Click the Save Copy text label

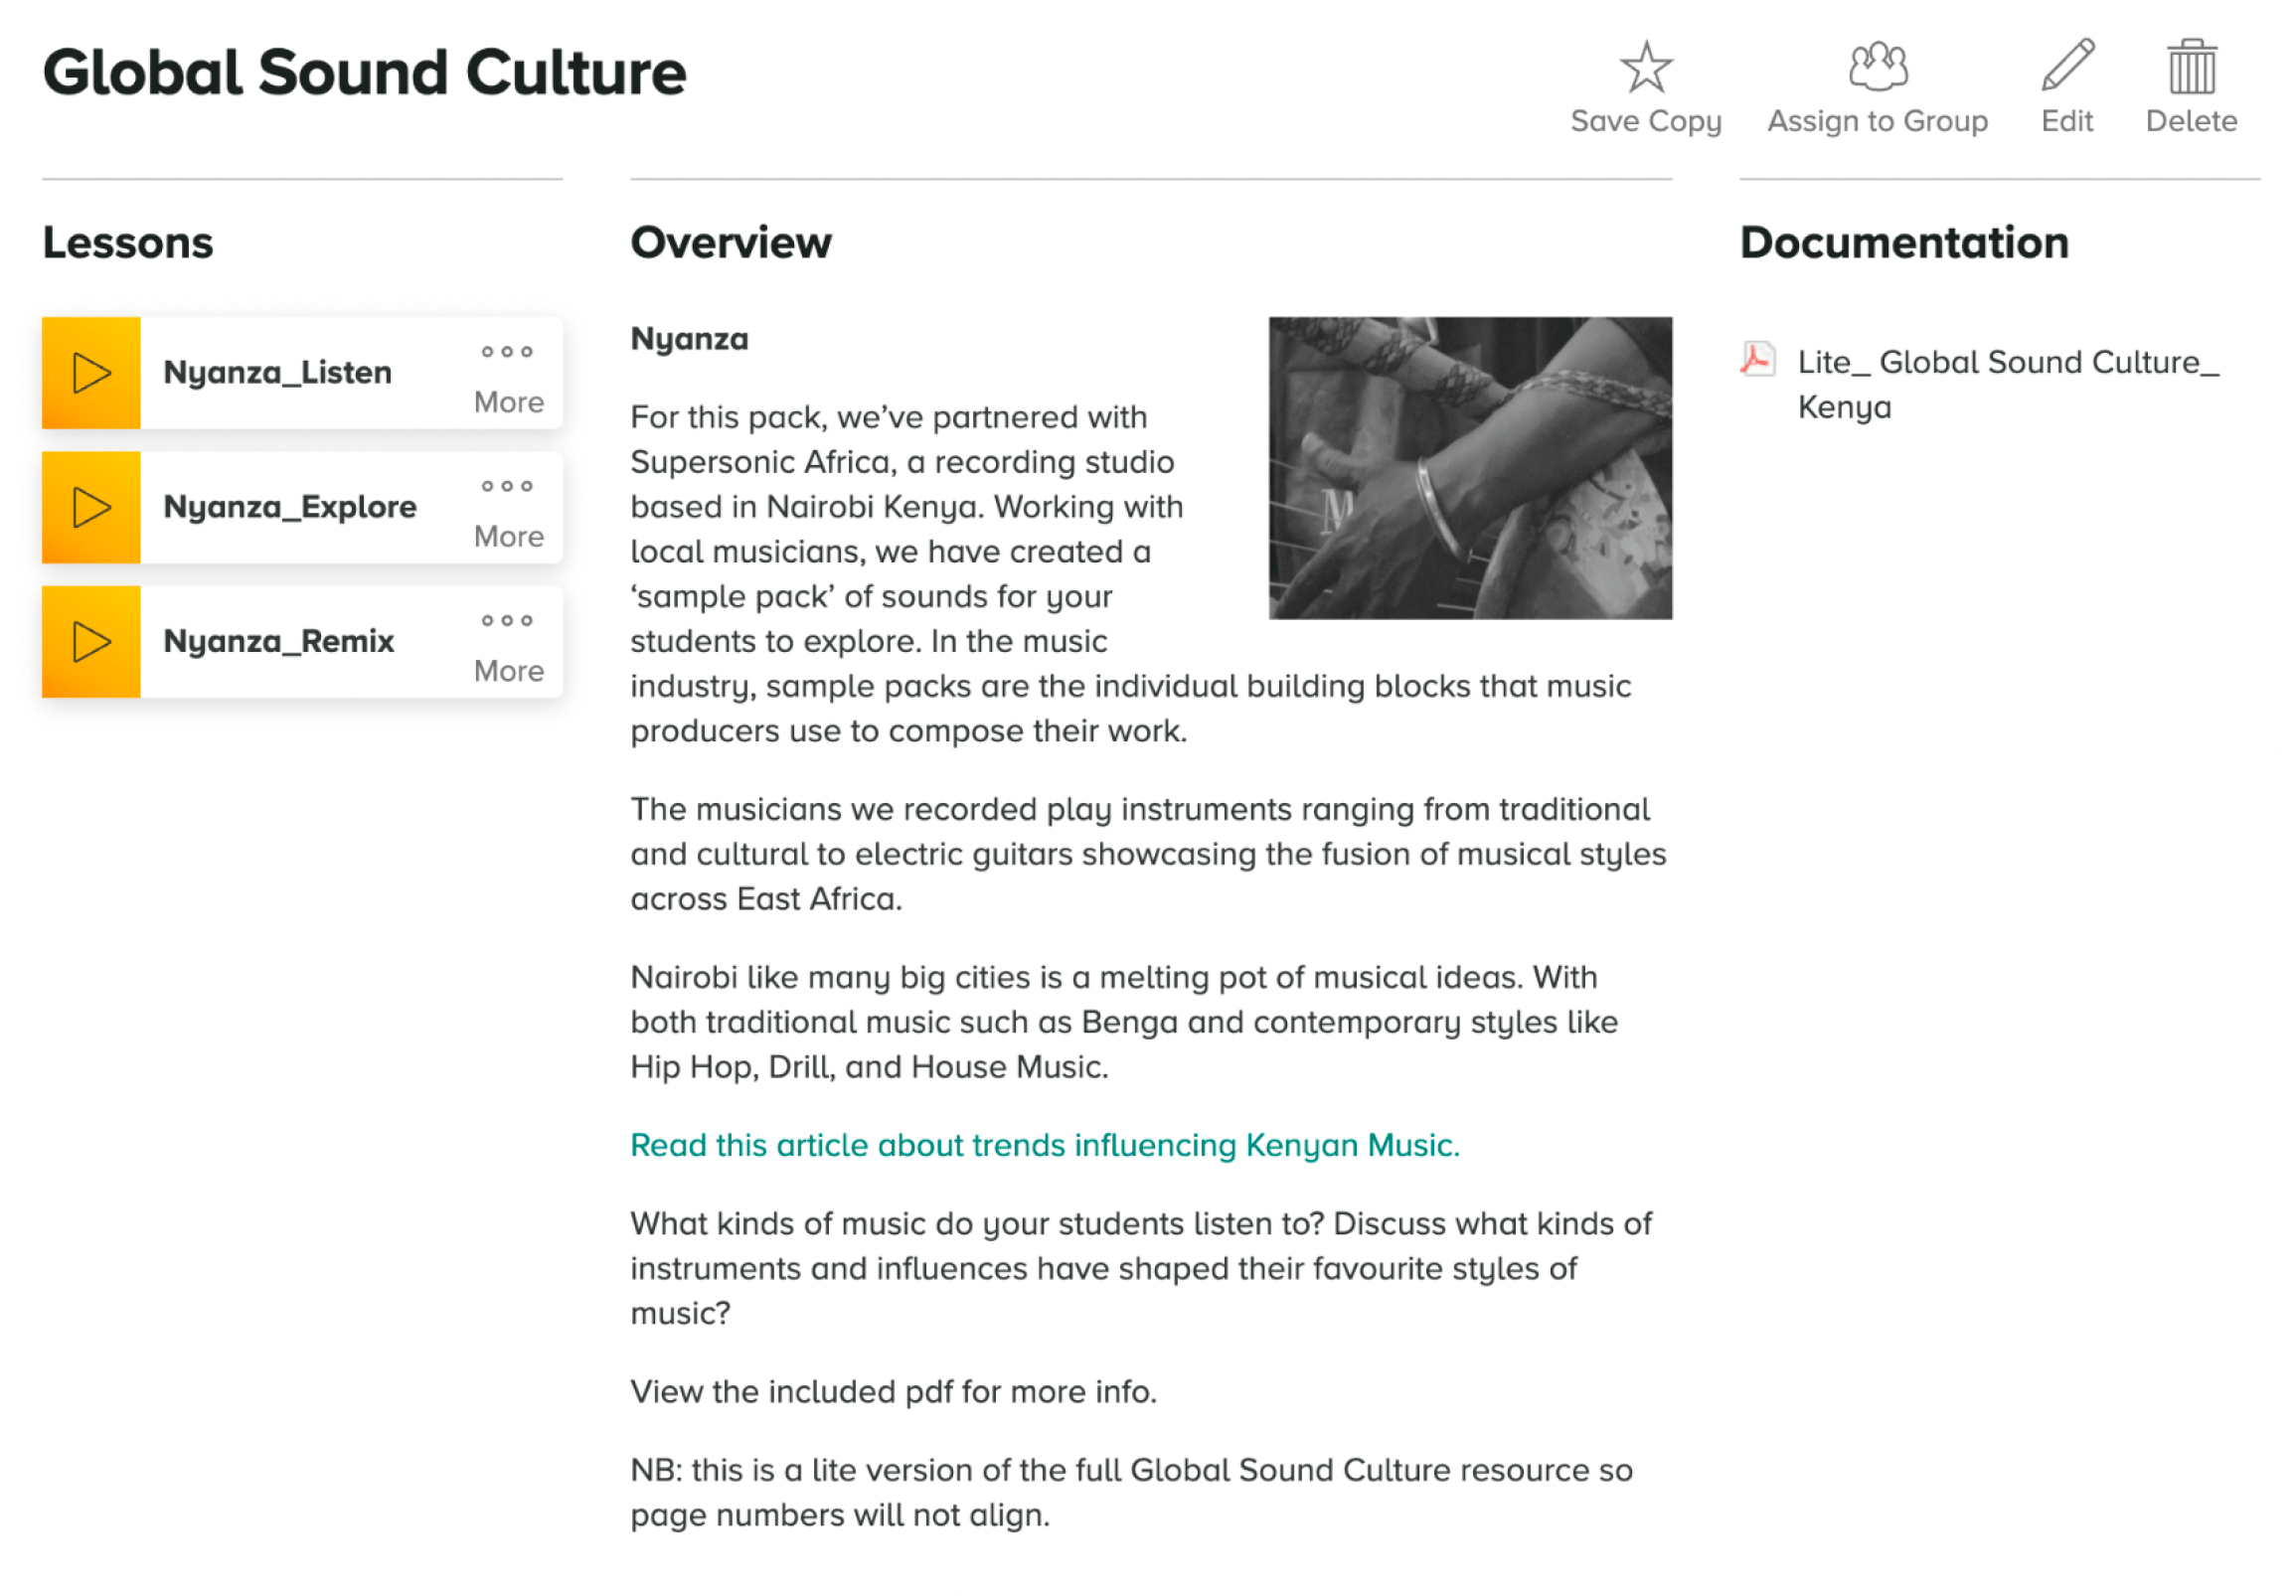coord(1645,121)
